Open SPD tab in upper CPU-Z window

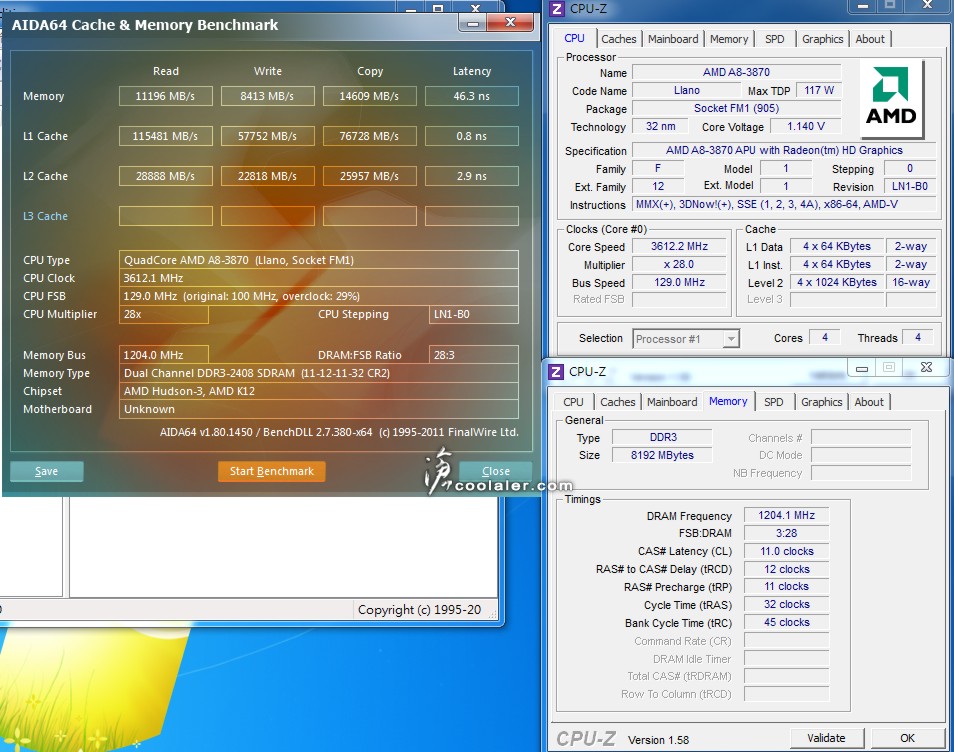(775, 39)
